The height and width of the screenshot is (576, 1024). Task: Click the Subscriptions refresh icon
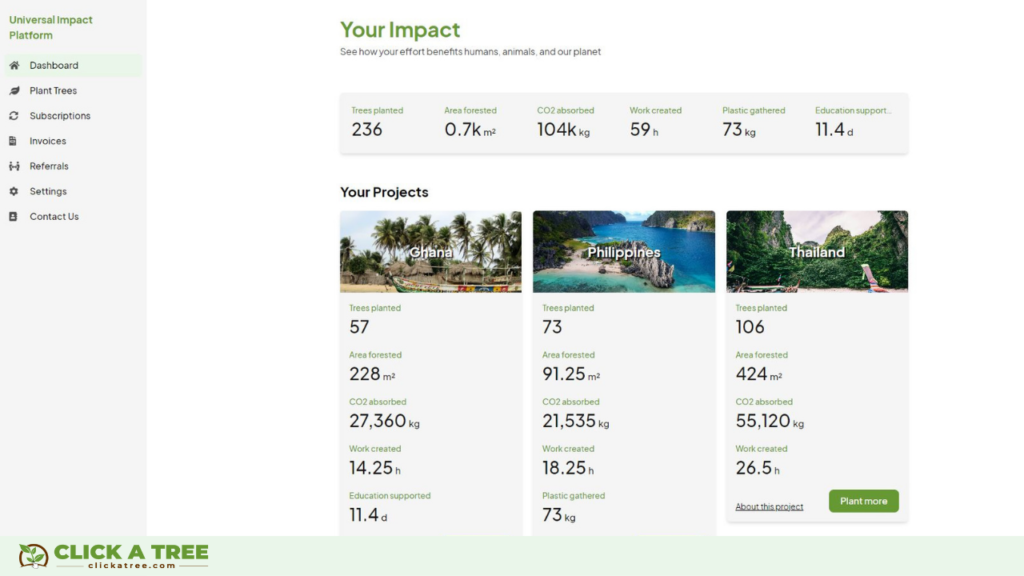tap(12, 115)
